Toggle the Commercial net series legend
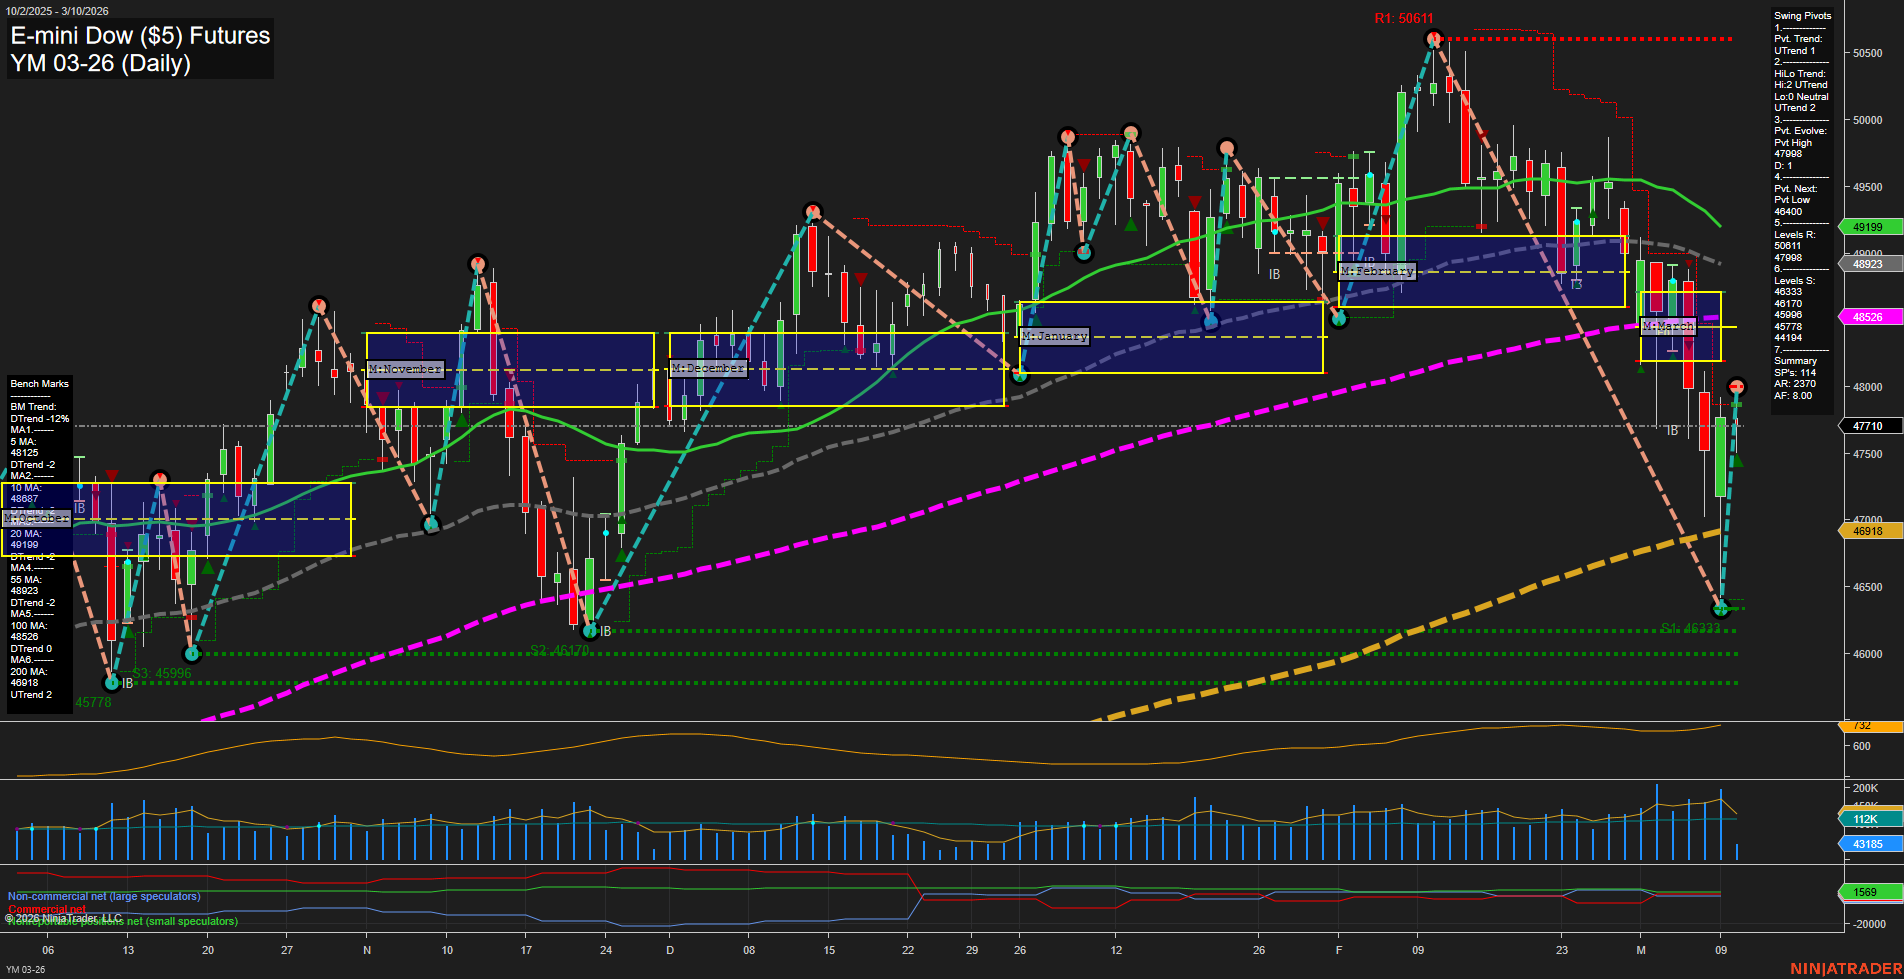 [45, 909]
